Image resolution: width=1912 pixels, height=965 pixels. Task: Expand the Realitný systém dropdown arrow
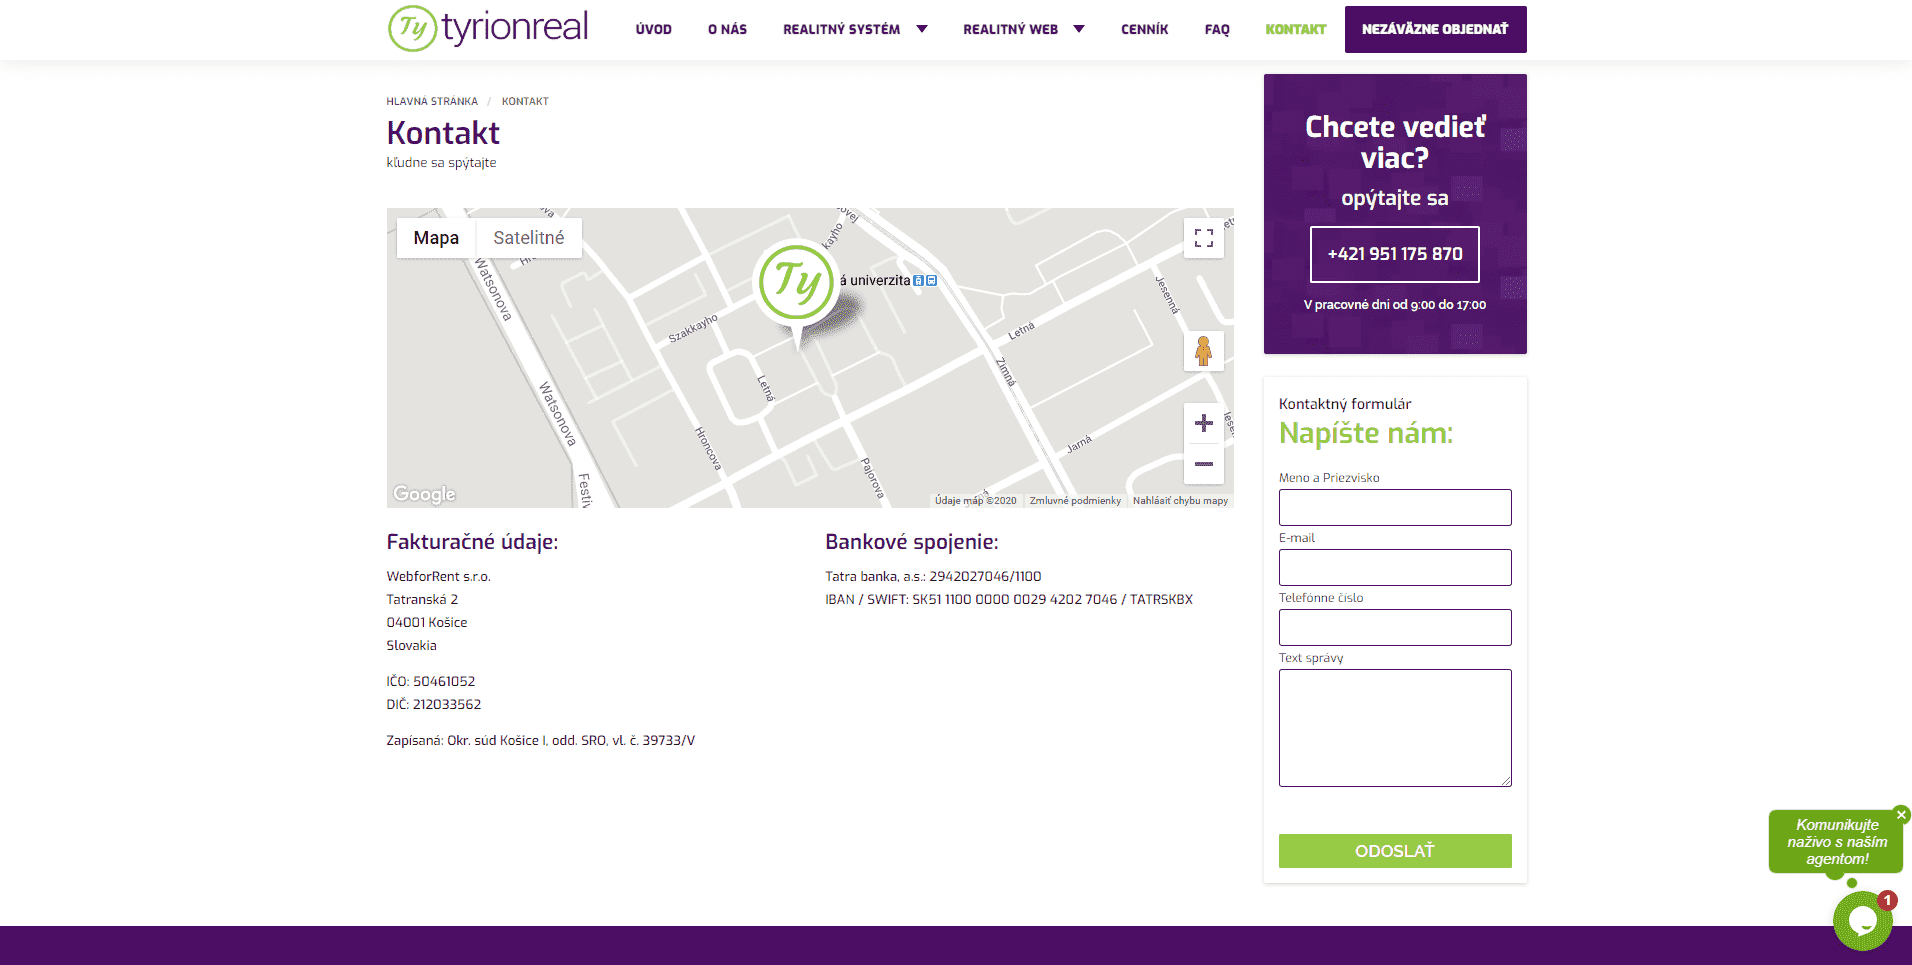[922, 29]
